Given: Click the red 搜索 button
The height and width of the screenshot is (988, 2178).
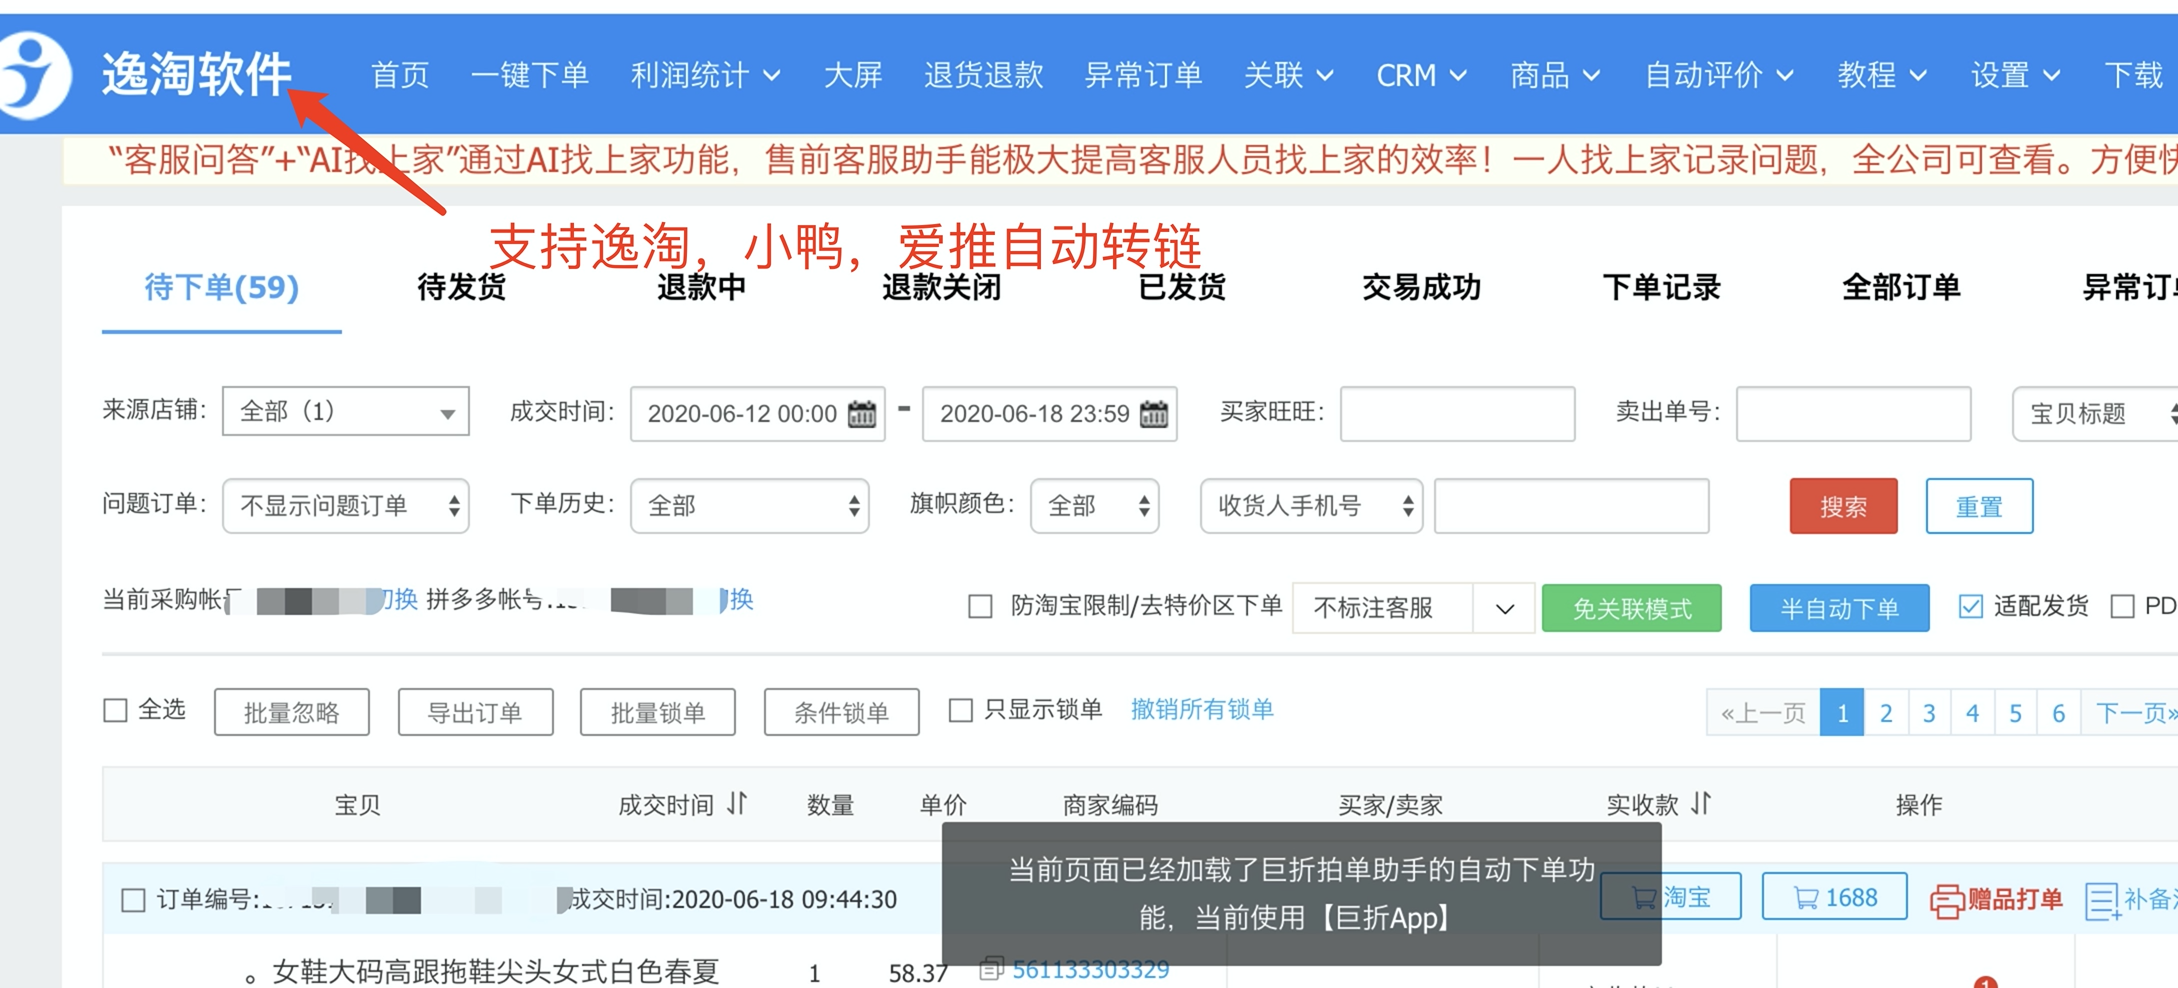Looking at the screenshot, I should pyautogui.click(x=1843, y=506).
